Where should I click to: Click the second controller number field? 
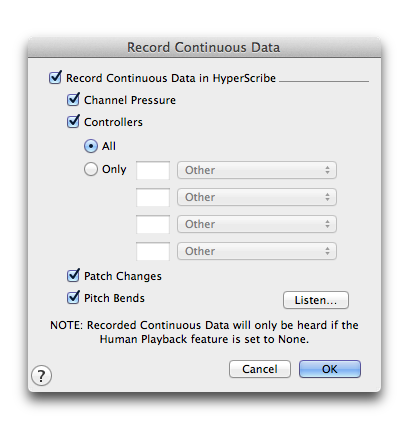[x=153, y=197]
